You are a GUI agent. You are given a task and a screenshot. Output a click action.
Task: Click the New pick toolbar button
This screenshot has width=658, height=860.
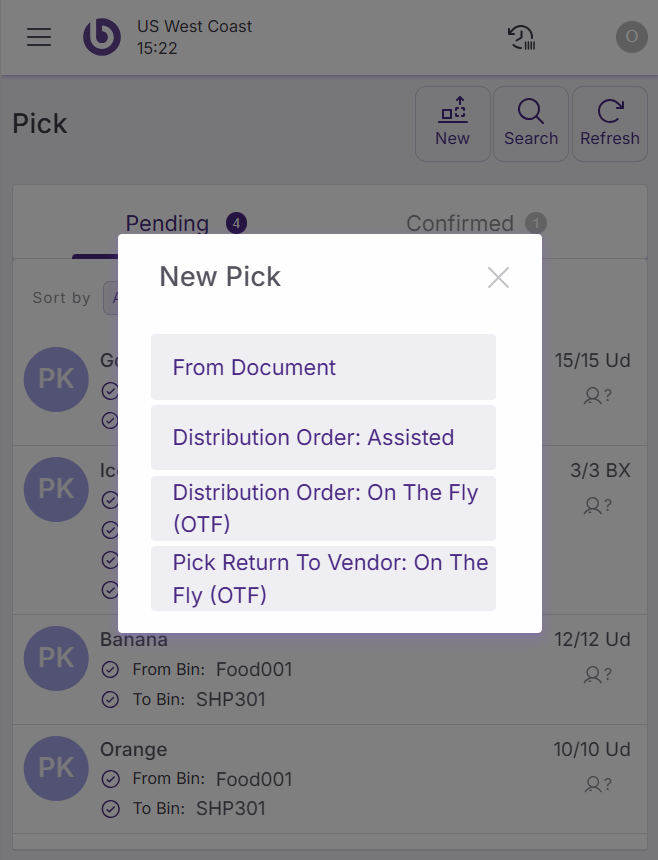click(x=452, y=124)
